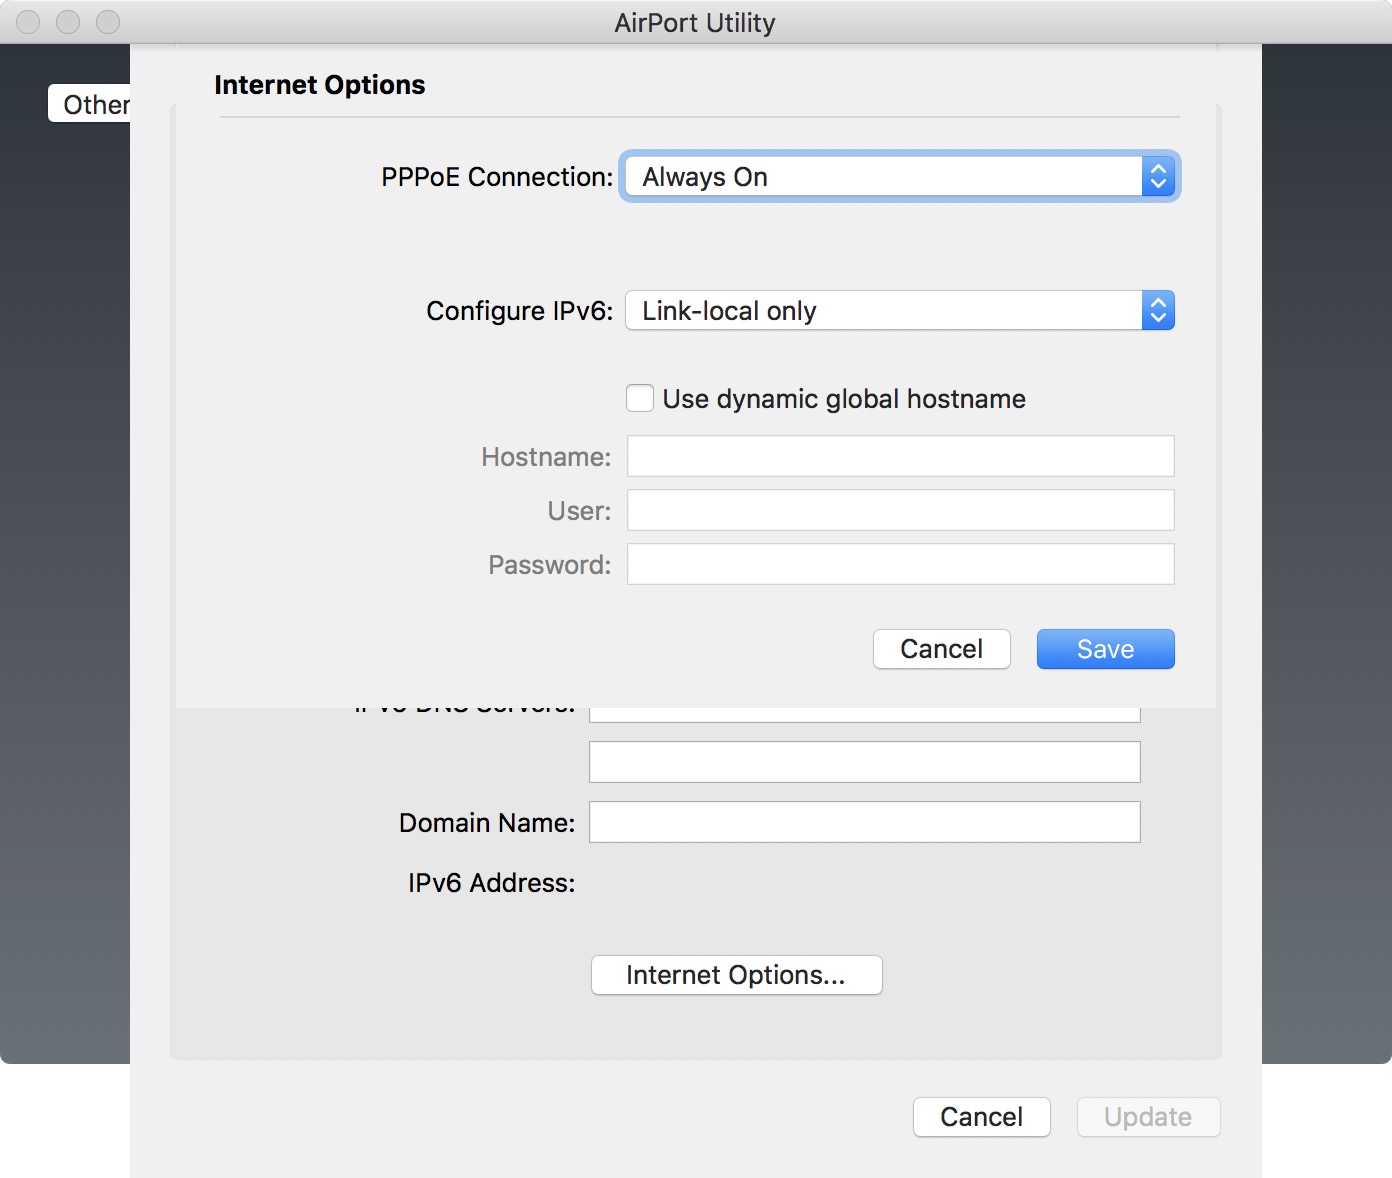1392x1178 pixels.
Task: Open the Configure IPv6 dropdown
Action: 900,311
